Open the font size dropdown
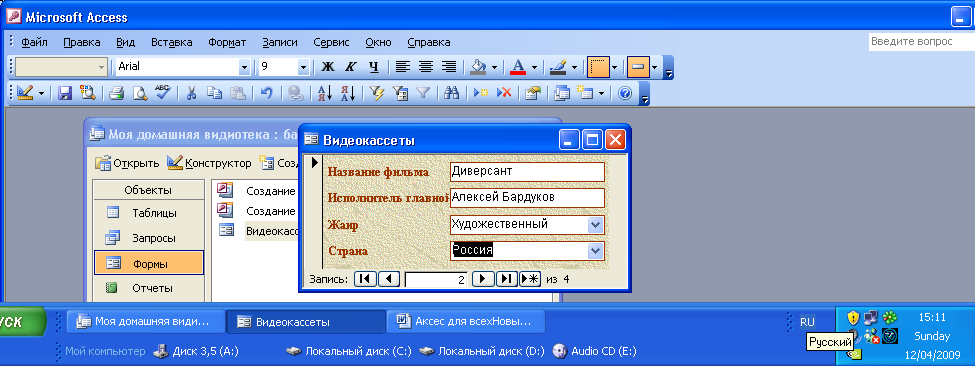Screen dimensions: 975x366 tap(303, 67)
